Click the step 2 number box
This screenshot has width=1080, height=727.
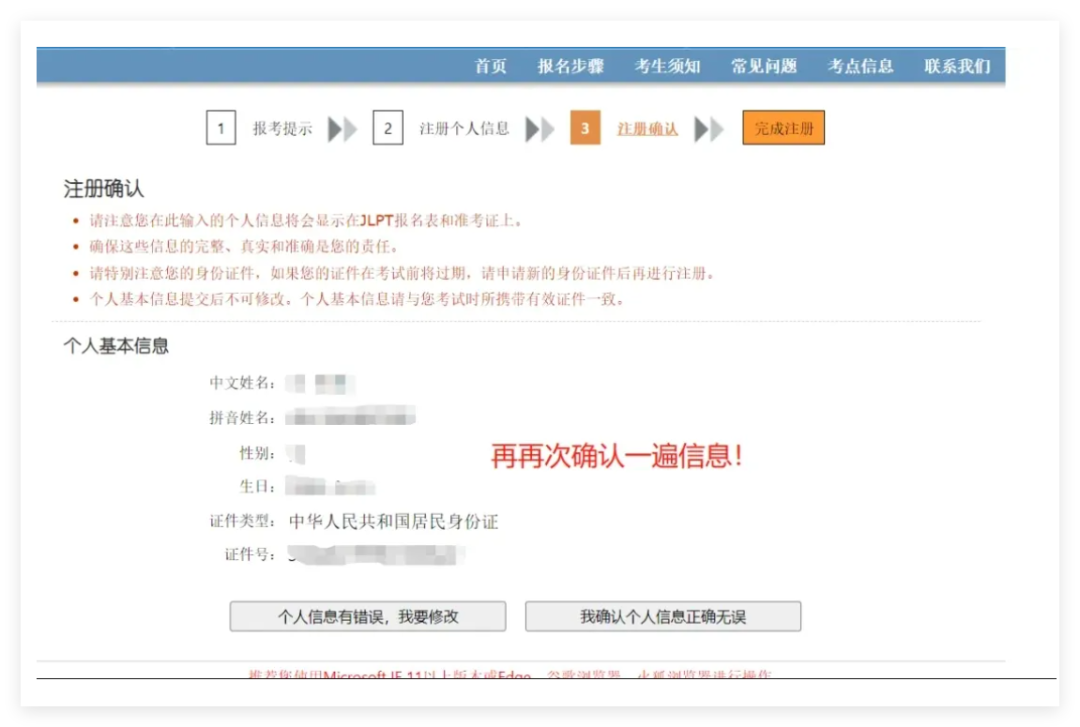coord(388,129)
